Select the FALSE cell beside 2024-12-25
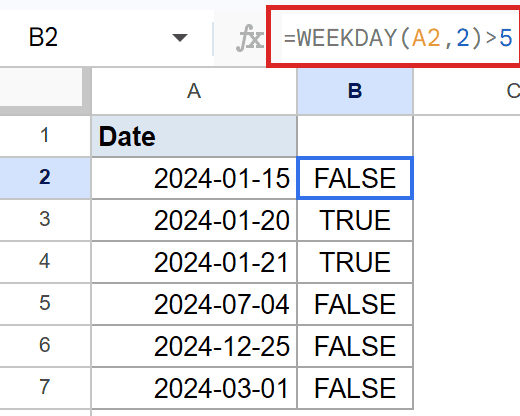520x416 pixels. 355,346
